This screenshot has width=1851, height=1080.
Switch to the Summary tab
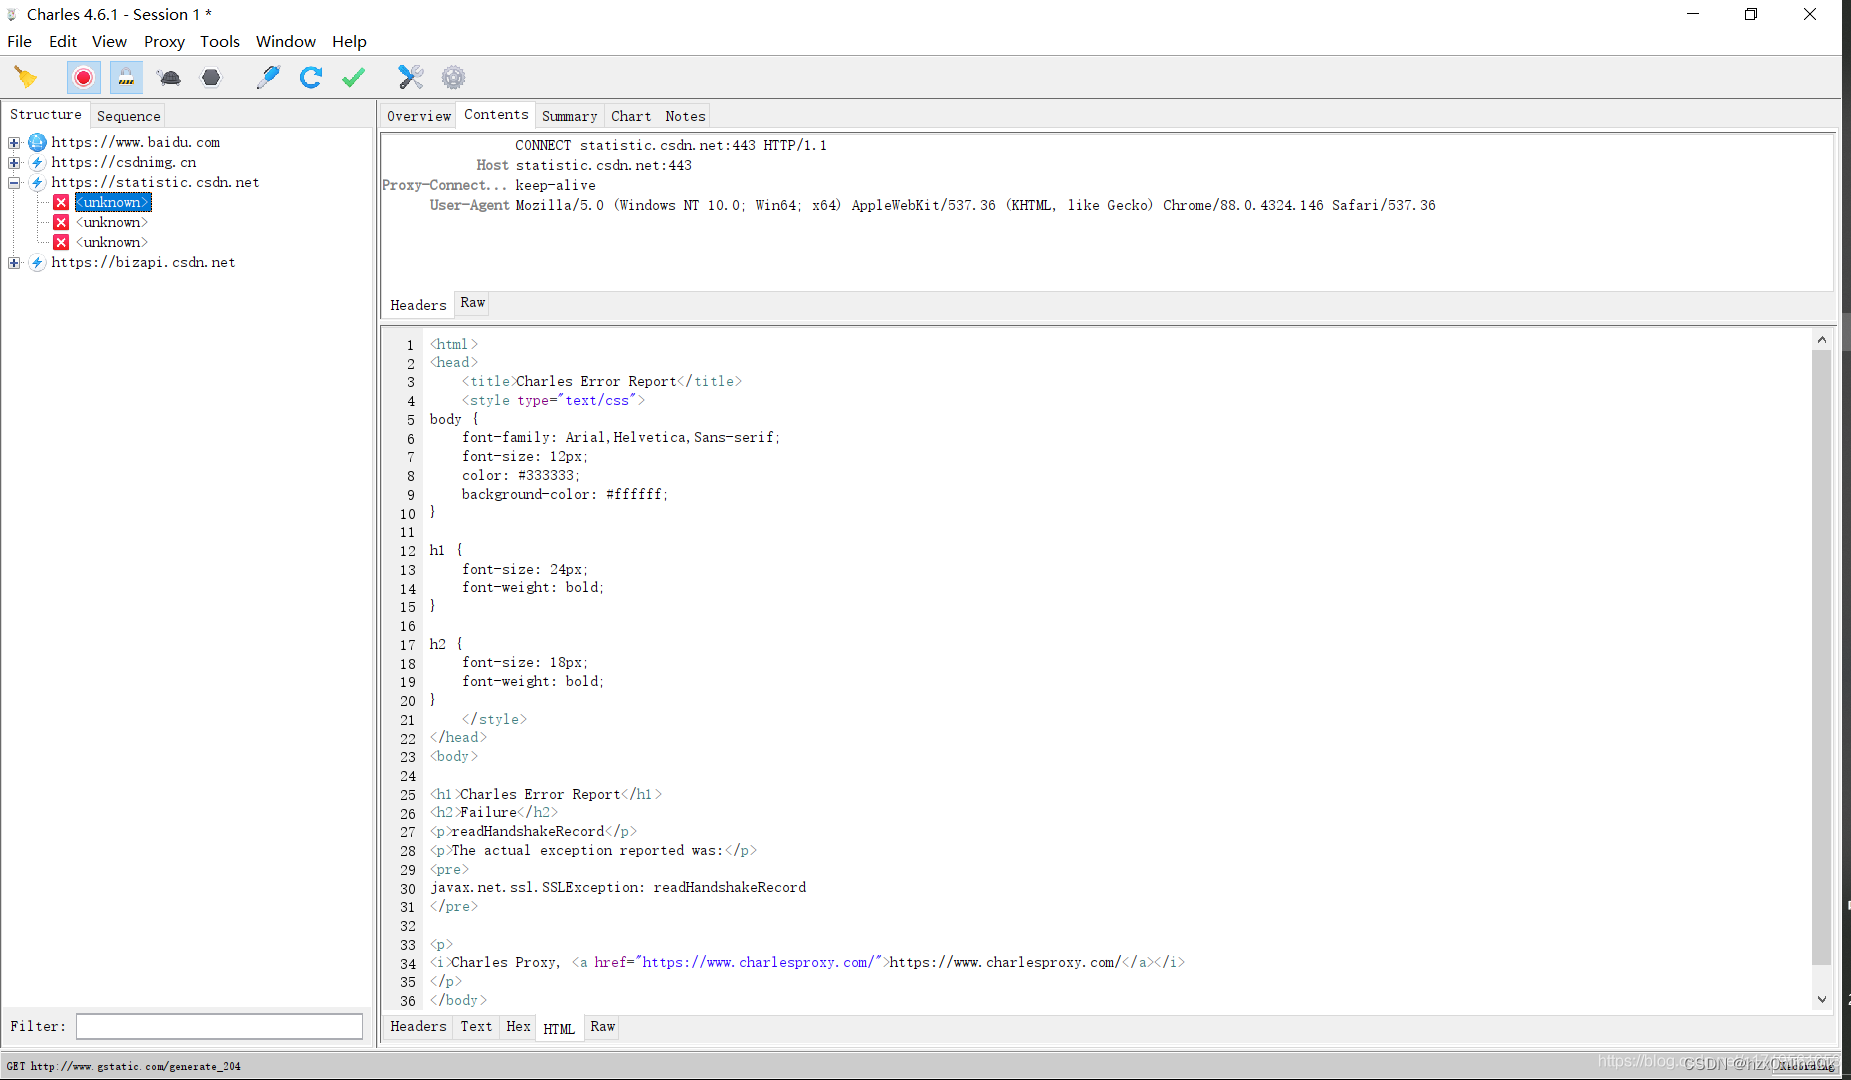tap(569, 116)
